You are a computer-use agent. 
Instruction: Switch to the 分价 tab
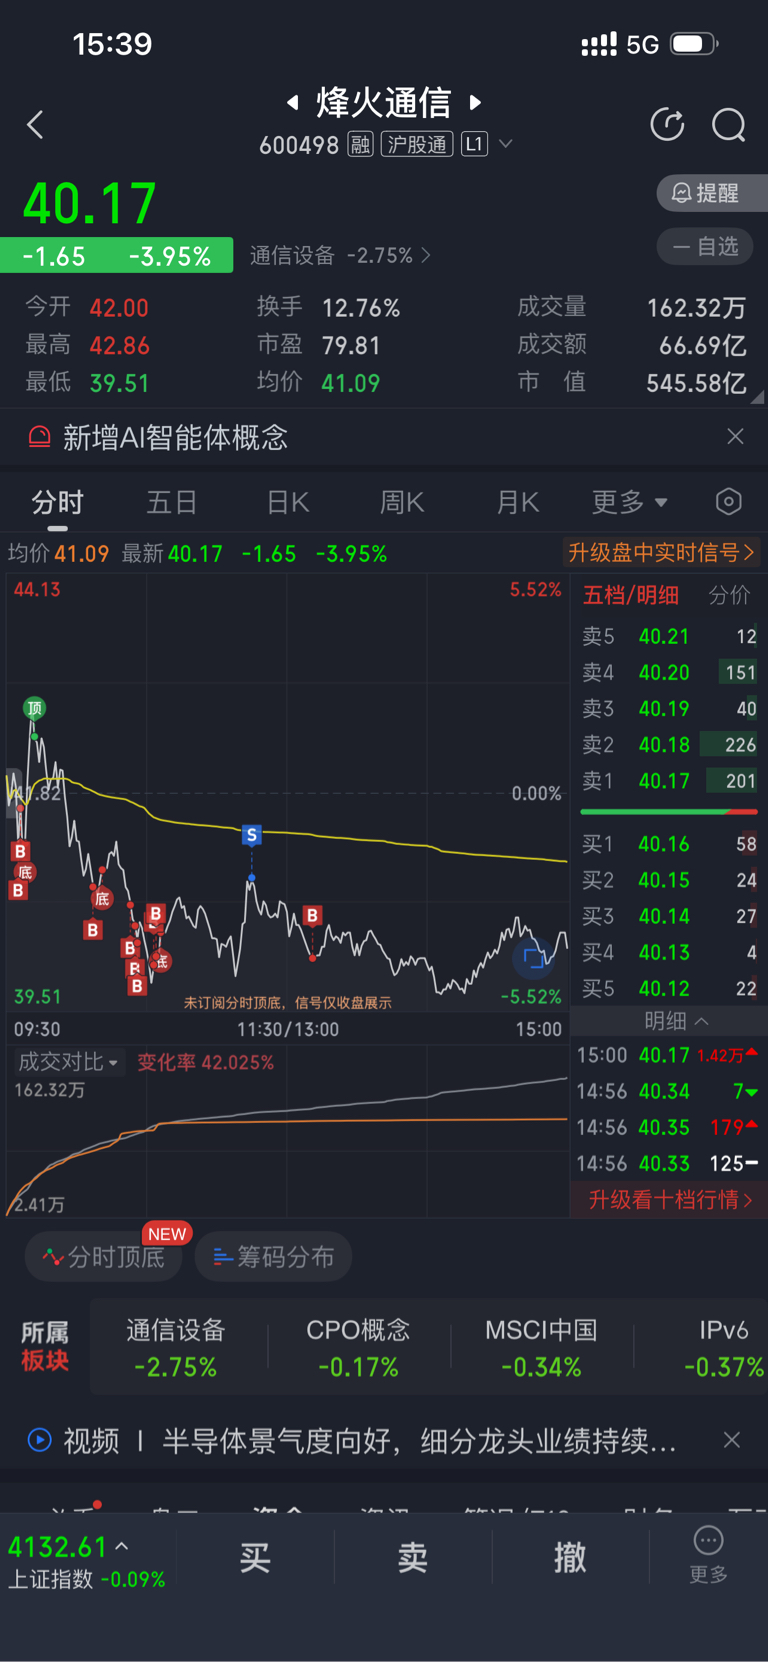pyautogui.click(x=729, y=596)
